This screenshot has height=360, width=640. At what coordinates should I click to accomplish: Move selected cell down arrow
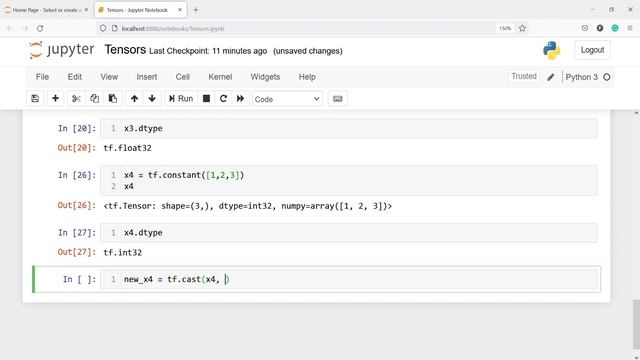pyautogui.click(x=152, y=99)
